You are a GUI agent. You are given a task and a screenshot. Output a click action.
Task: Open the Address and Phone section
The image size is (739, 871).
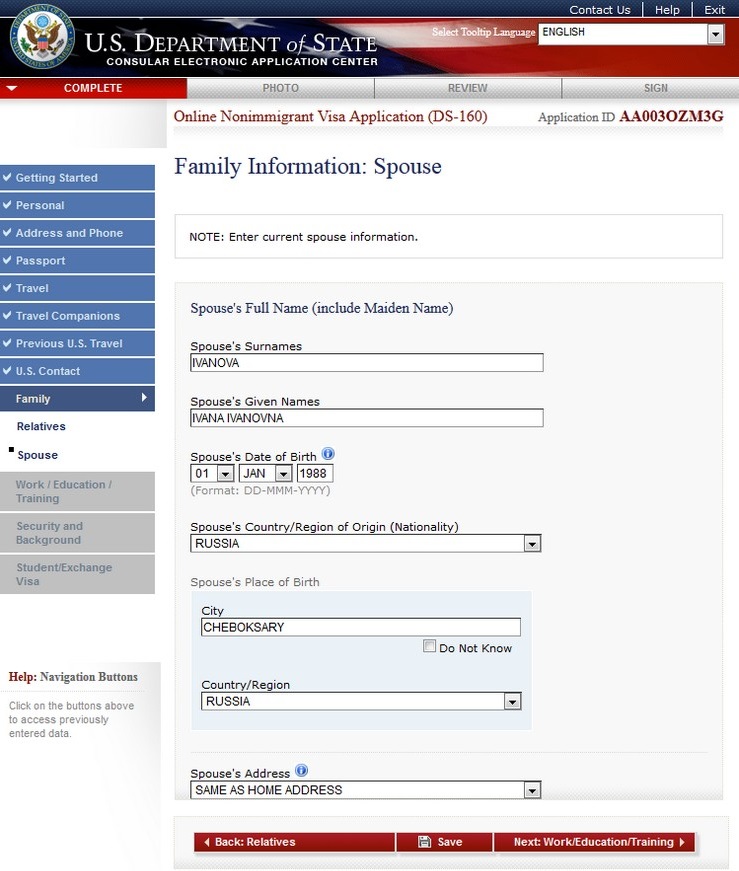(x=77, y=233)
